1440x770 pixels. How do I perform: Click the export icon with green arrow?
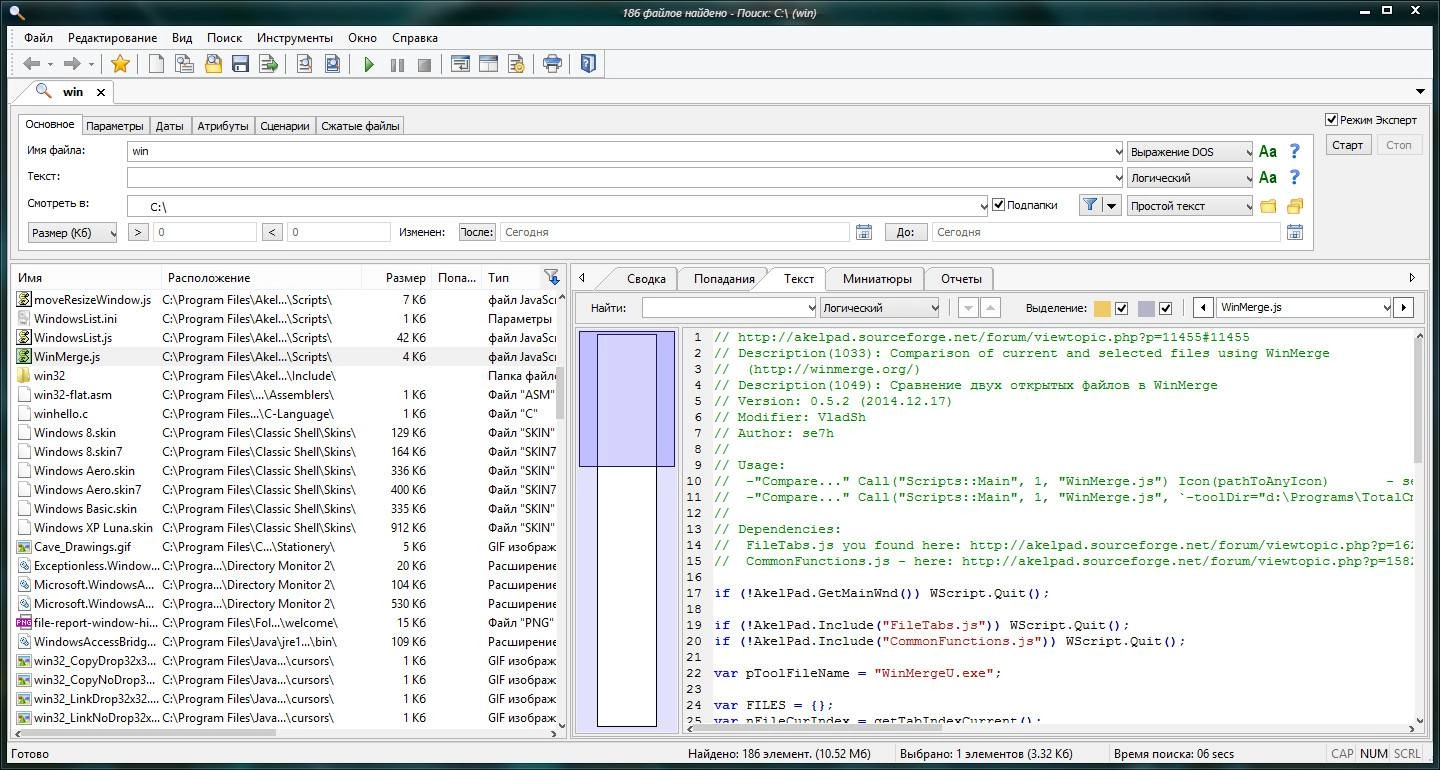pos(268,64)
